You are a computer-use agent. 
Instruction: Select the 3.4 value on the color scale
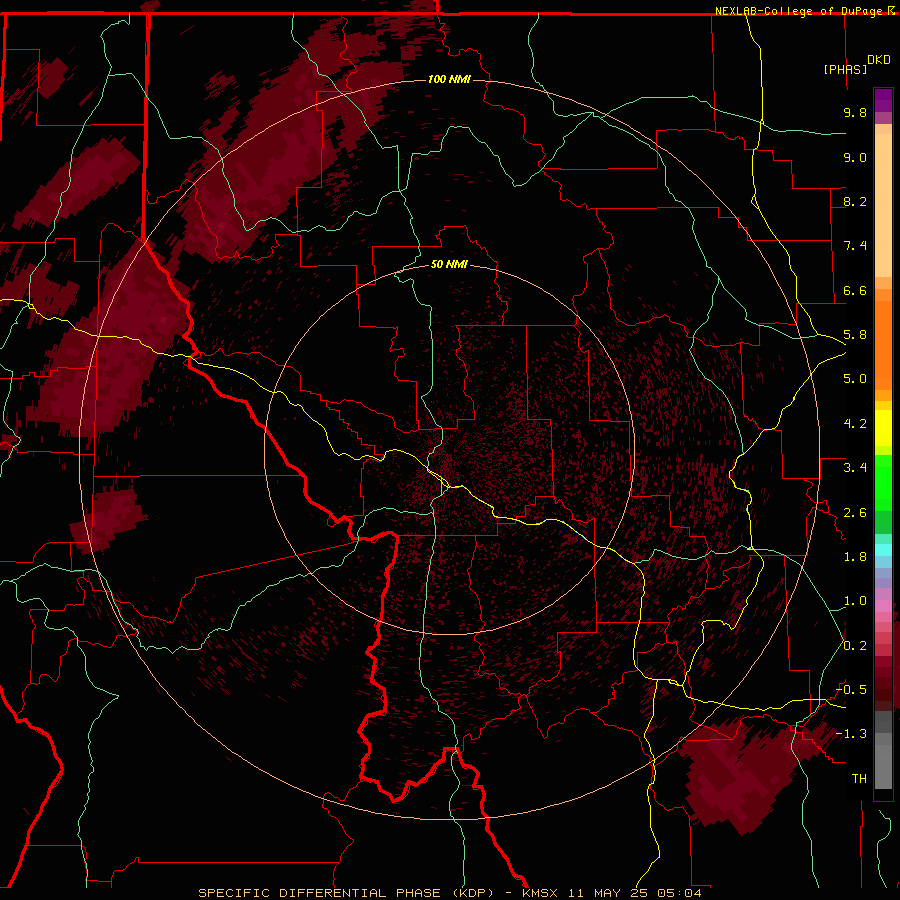[x=855, y=468]
